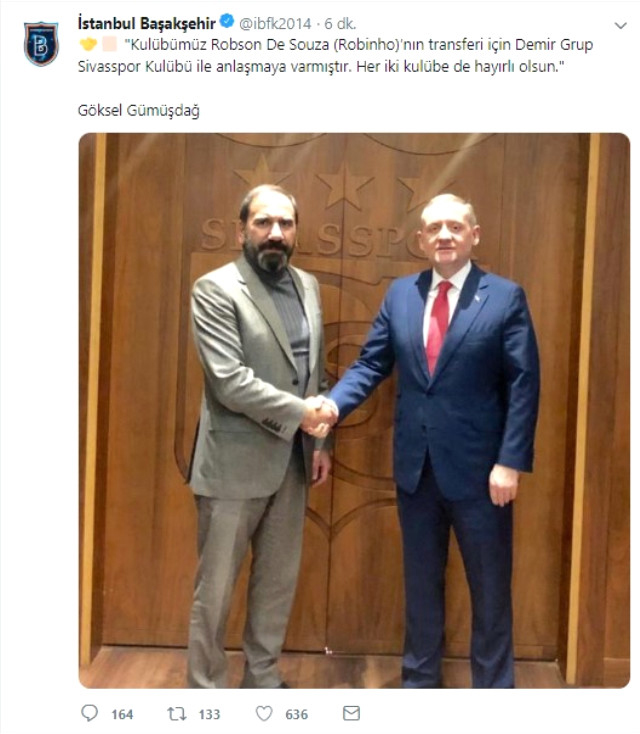Open the @ibfk2014 handle link
640x734 pixels.
(x=275, y=23)
